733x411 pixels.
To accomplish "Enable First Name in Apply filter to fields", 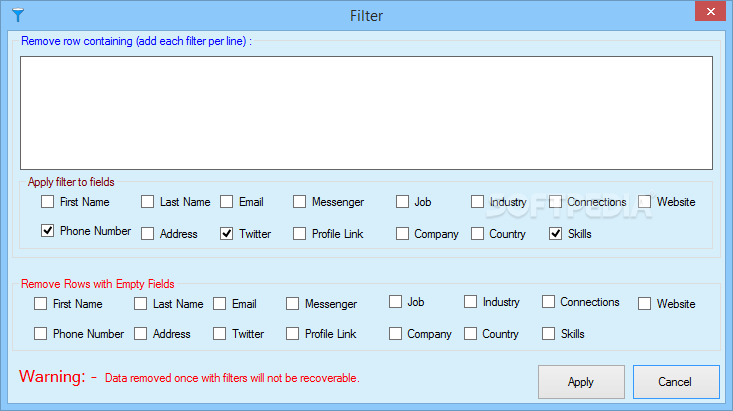I will coord(47,202).
